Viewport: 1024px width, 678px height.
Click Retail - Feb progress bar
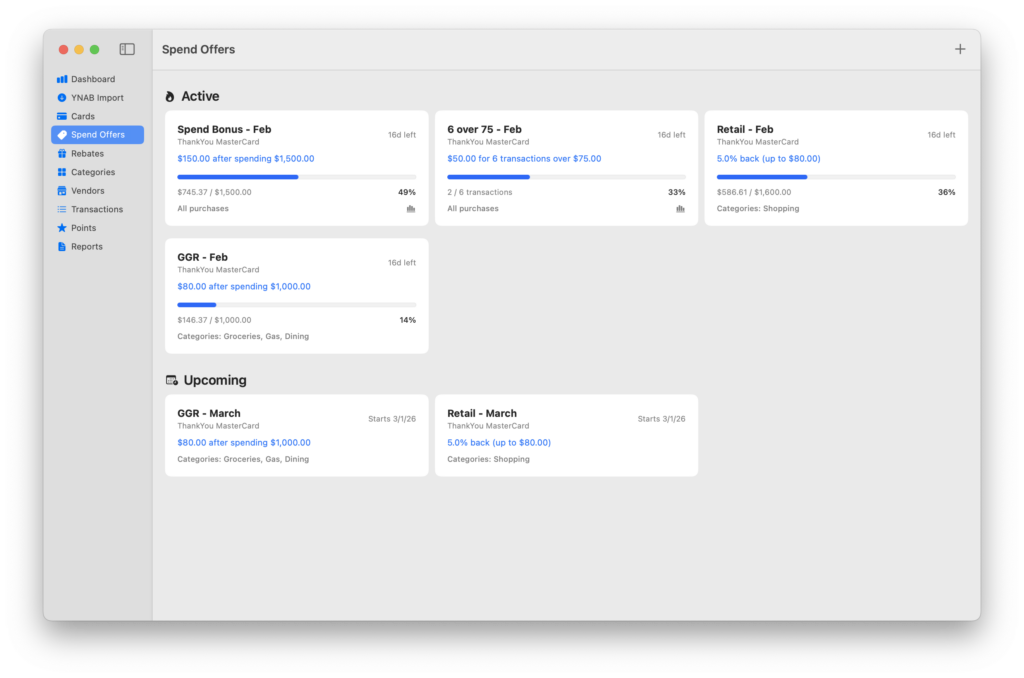tap(835, 177)
